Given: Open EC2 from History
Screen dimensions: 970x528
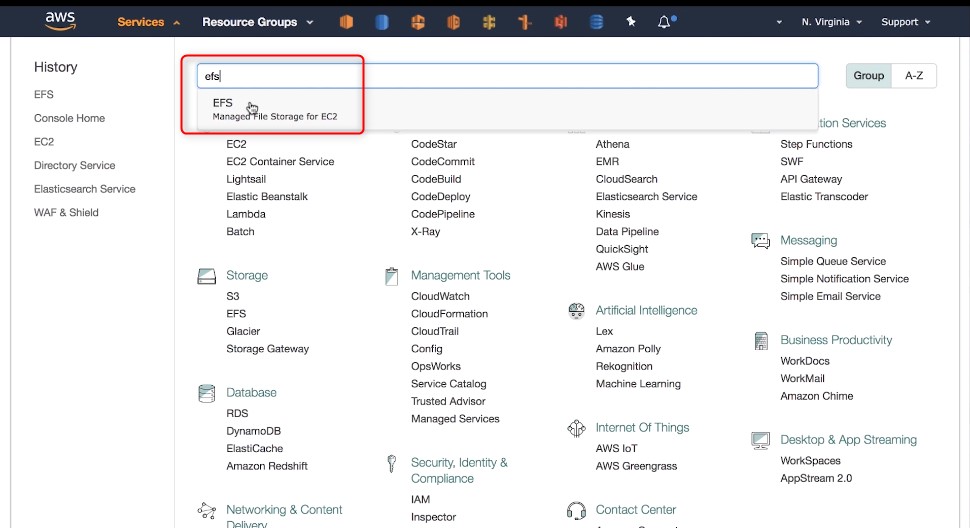Looking at the screenshot, I should (44, 142).
